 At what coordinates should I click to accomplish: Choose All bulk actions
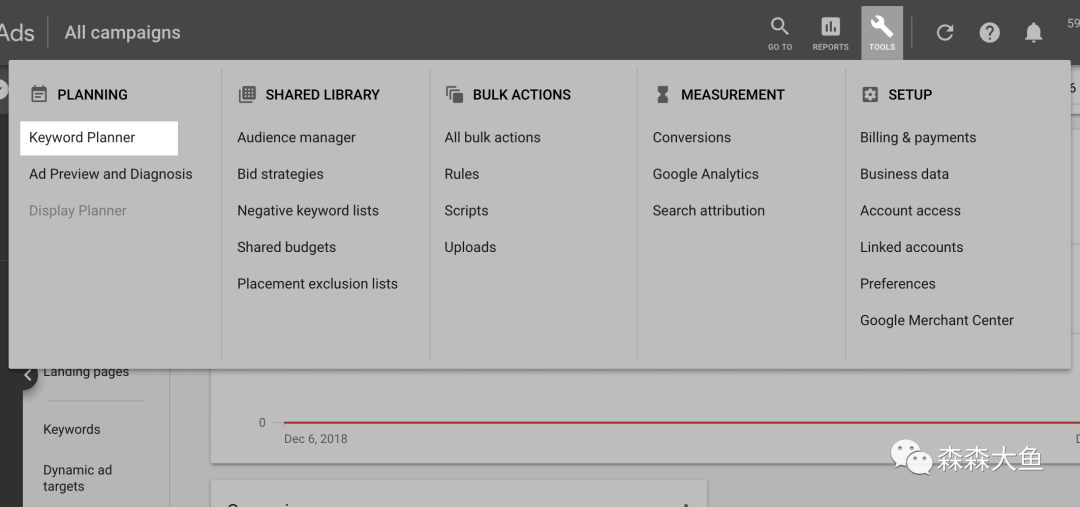[492, 138]
